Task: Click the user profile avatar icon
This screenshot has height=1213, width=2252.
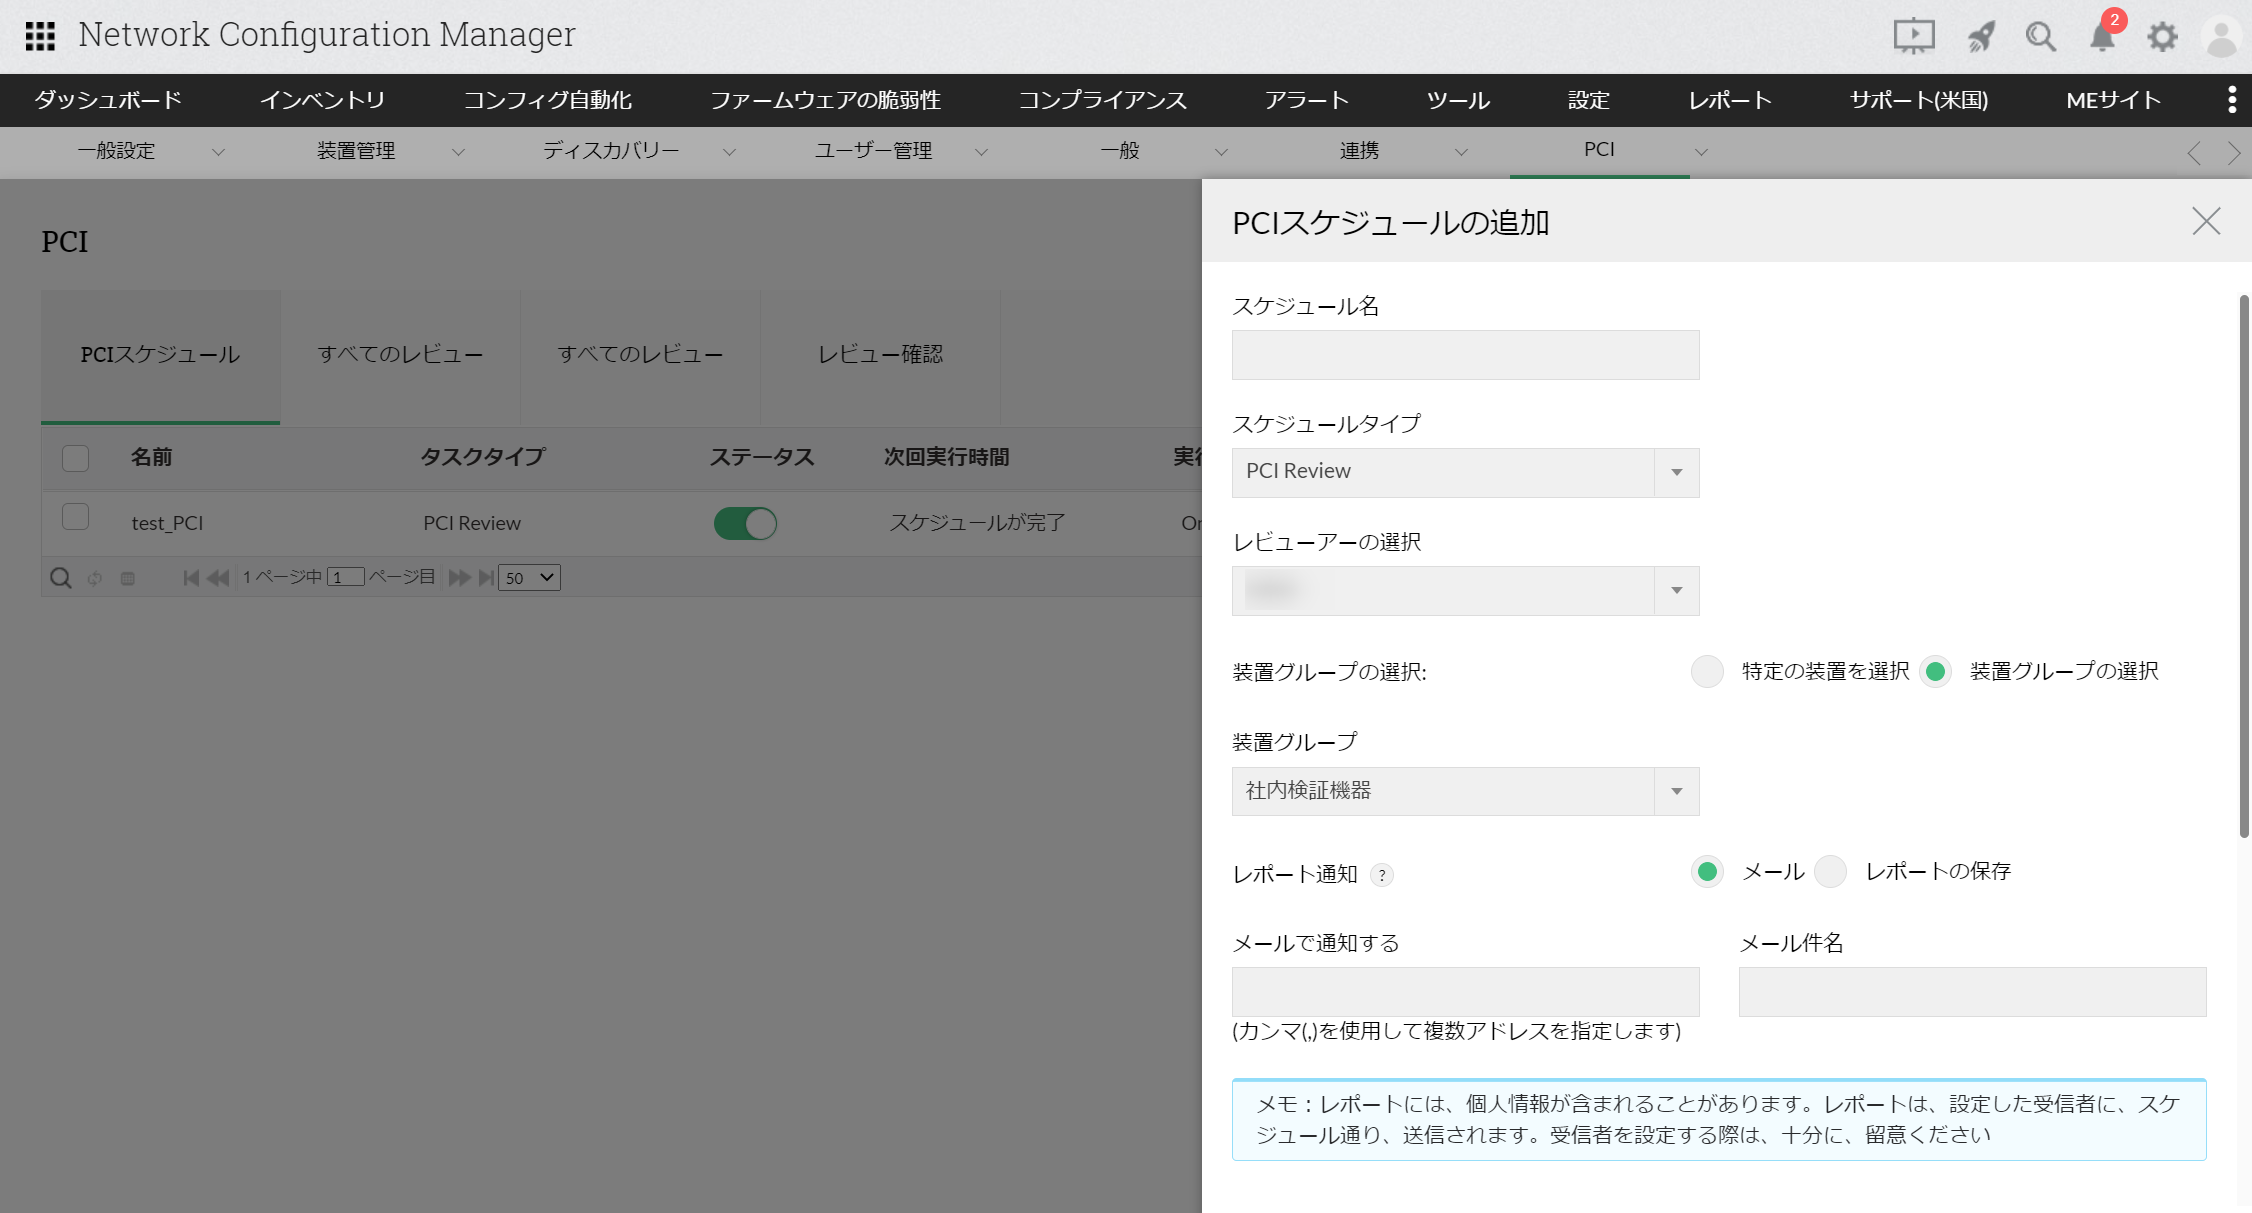Action: pos(2221,38)
